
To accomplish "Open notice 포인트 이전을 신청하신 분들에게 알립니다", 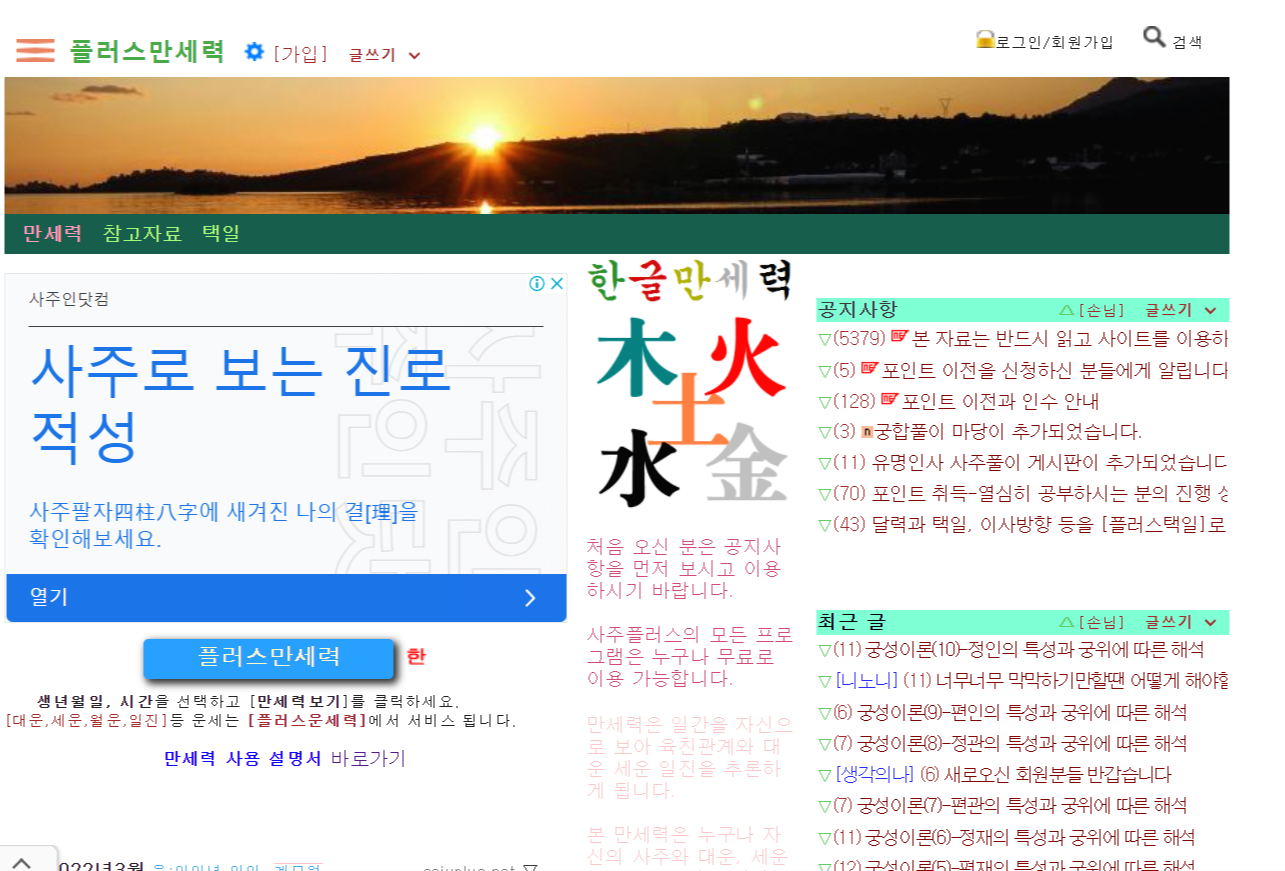I will 1055,370.
